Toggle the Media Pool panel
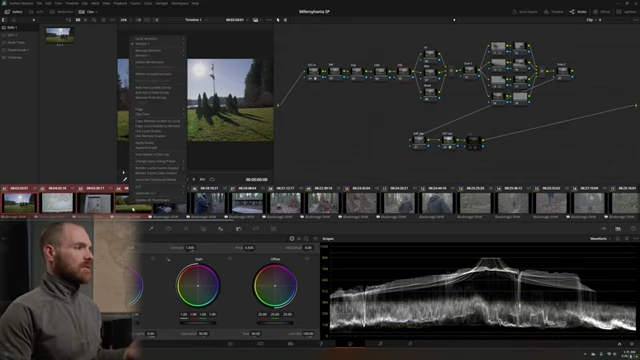640x360 pixels. tap(62, 12)
